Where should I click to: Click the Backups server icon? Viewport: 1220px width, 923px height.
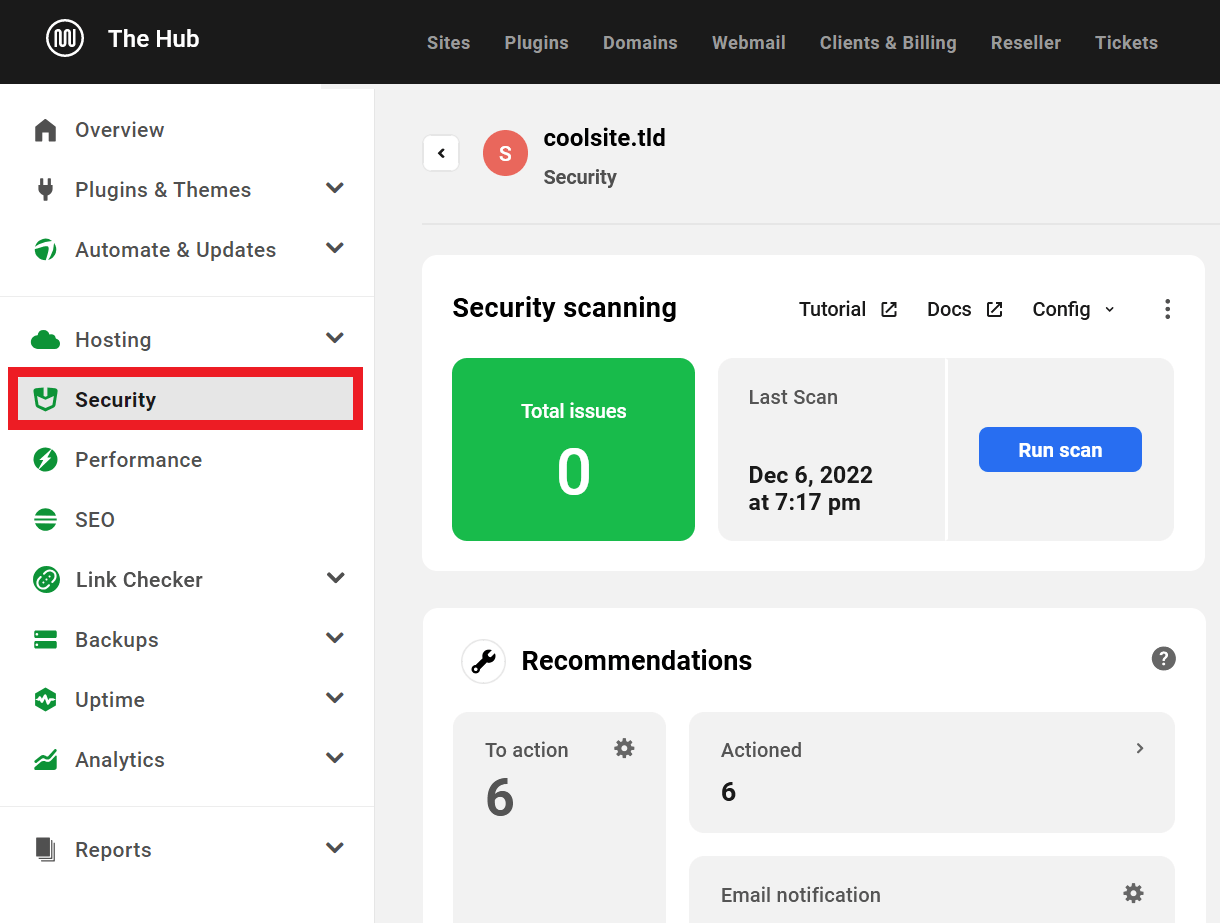point(45,640)
